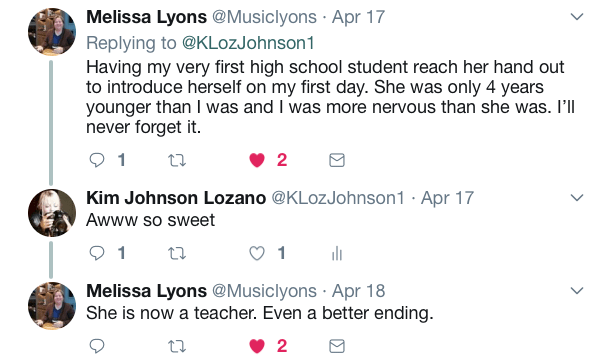Like Kim's "Awww so sweet" tweet
608x360 pixels.
point(257,253)
